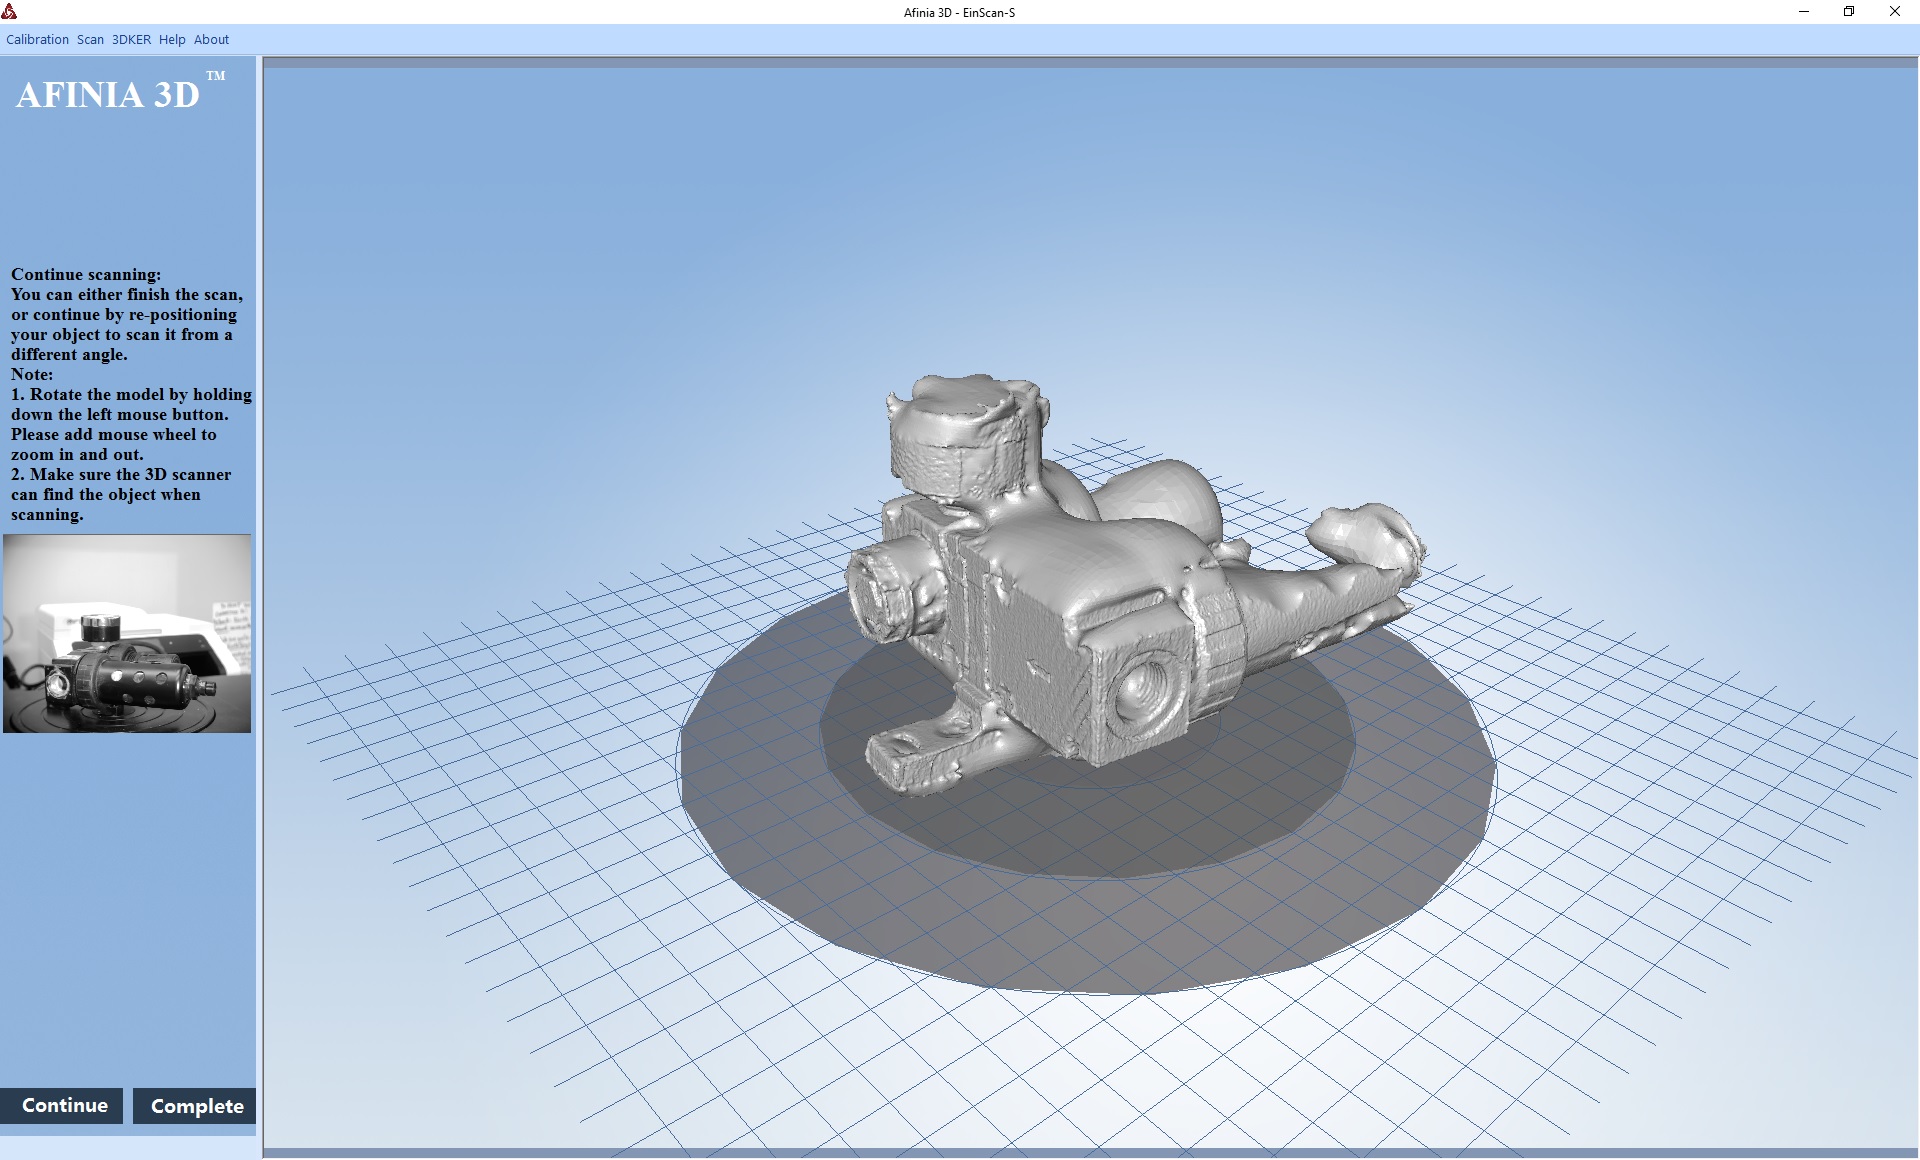Close the Afinia 3D EinScan-S window
Viewport: 1920px width, 1160px height.
pyautogui.click(x=1894, y=12)
